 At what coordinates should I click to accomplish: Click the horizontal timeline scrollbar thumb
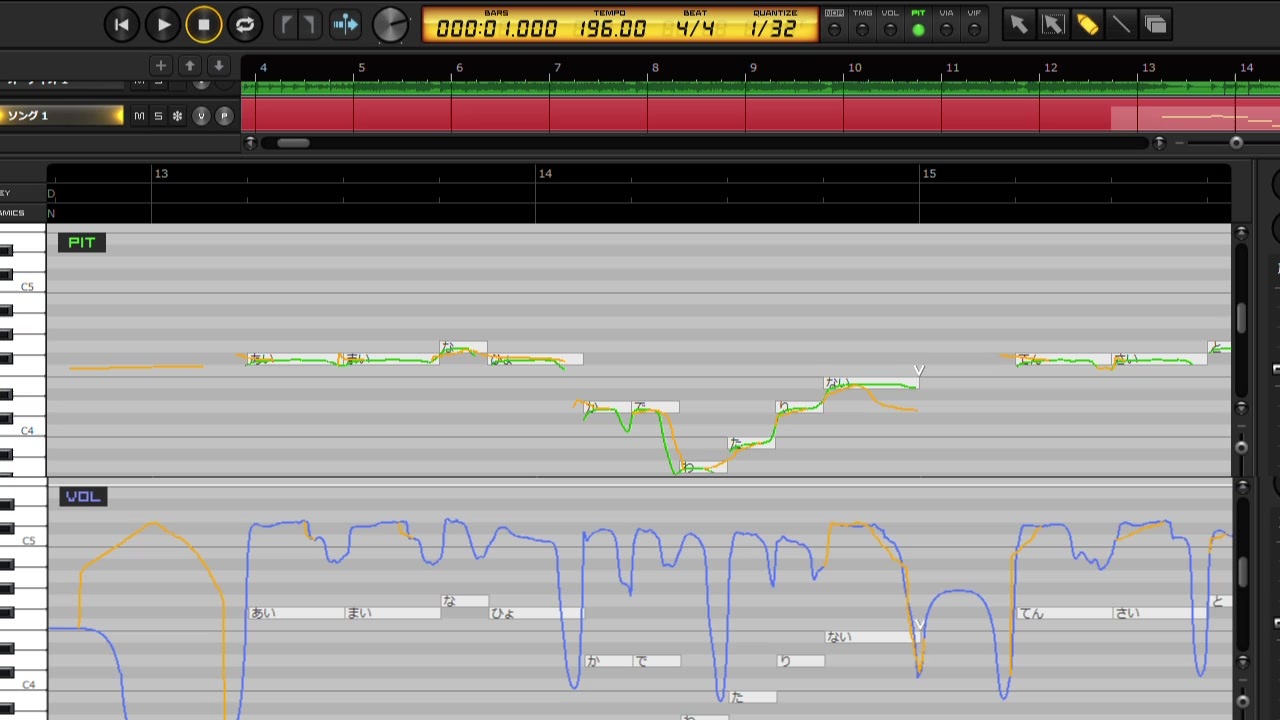pos(293,143)
